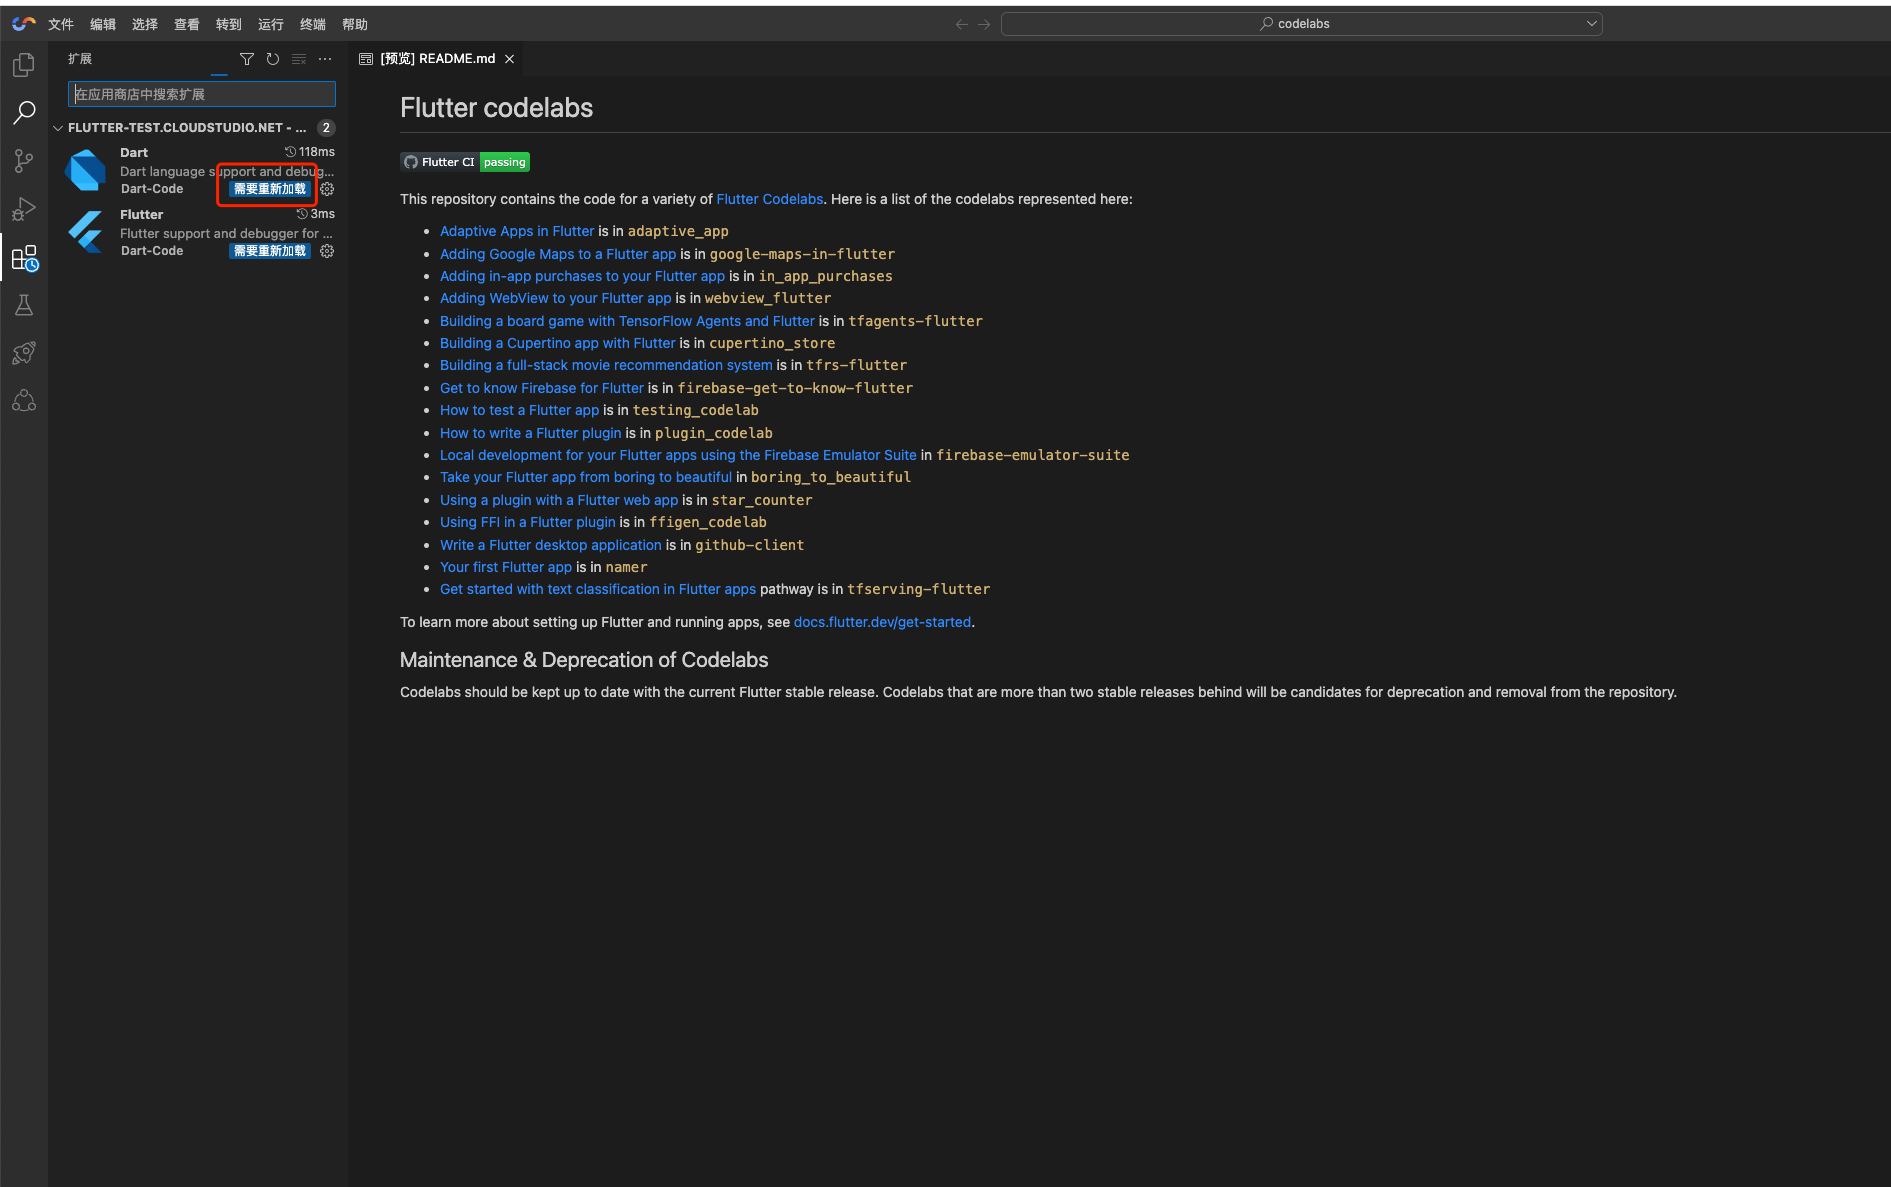The image size is (1891, 1187).
Task: Click the Flutter extension logo
Action: pos(86,232)
